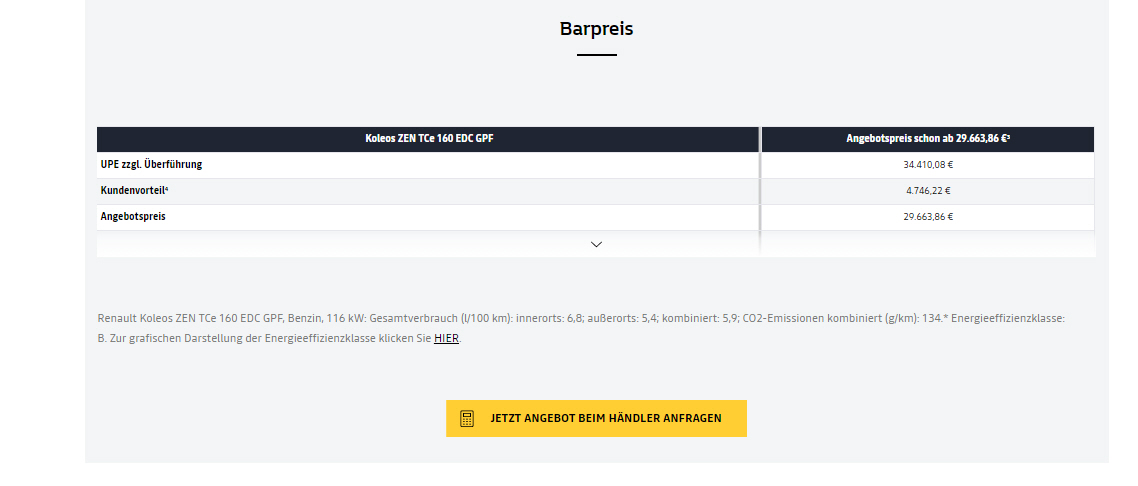The height and width of the screenshot is (486, 1138).
Task: Select the 29.663,86 € value in the last row
Action: [x=928, y=216]
